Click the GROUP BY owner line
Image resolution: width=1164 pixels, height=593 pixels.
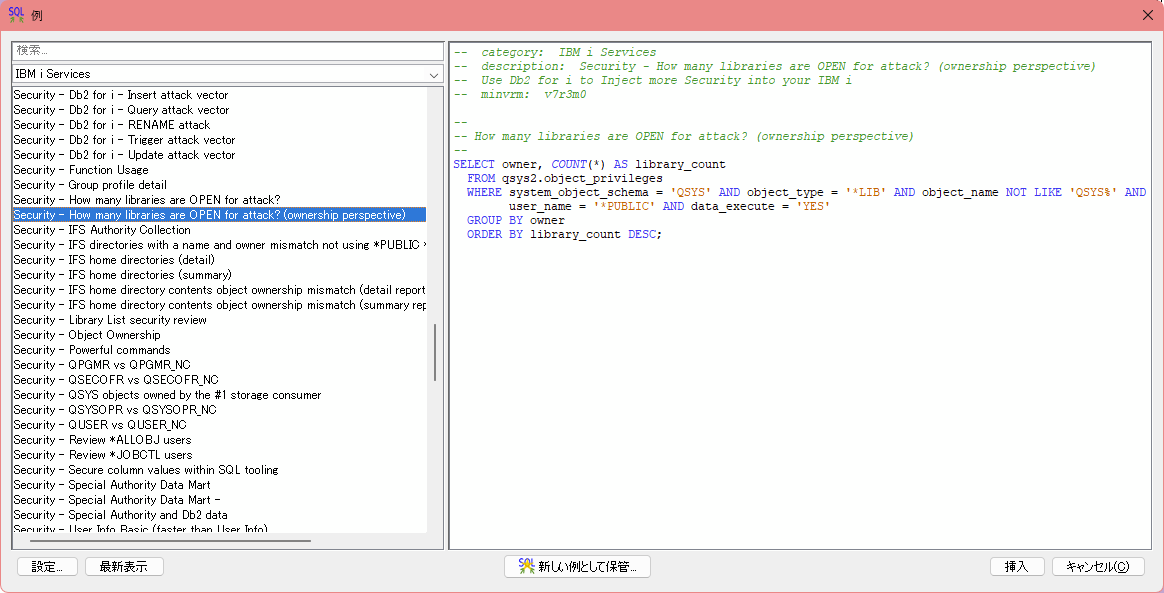click(x=516, y=220)
